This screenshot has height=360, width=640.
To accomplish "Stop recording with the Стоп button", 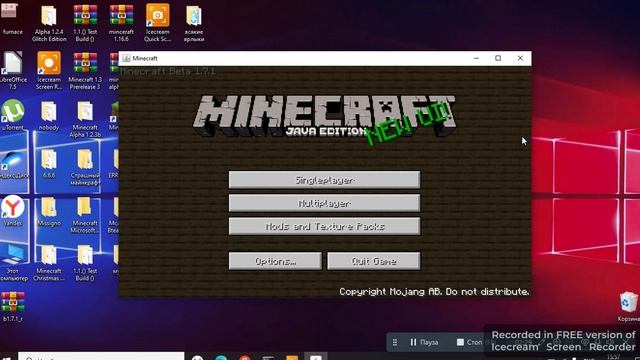I will 469,342.
